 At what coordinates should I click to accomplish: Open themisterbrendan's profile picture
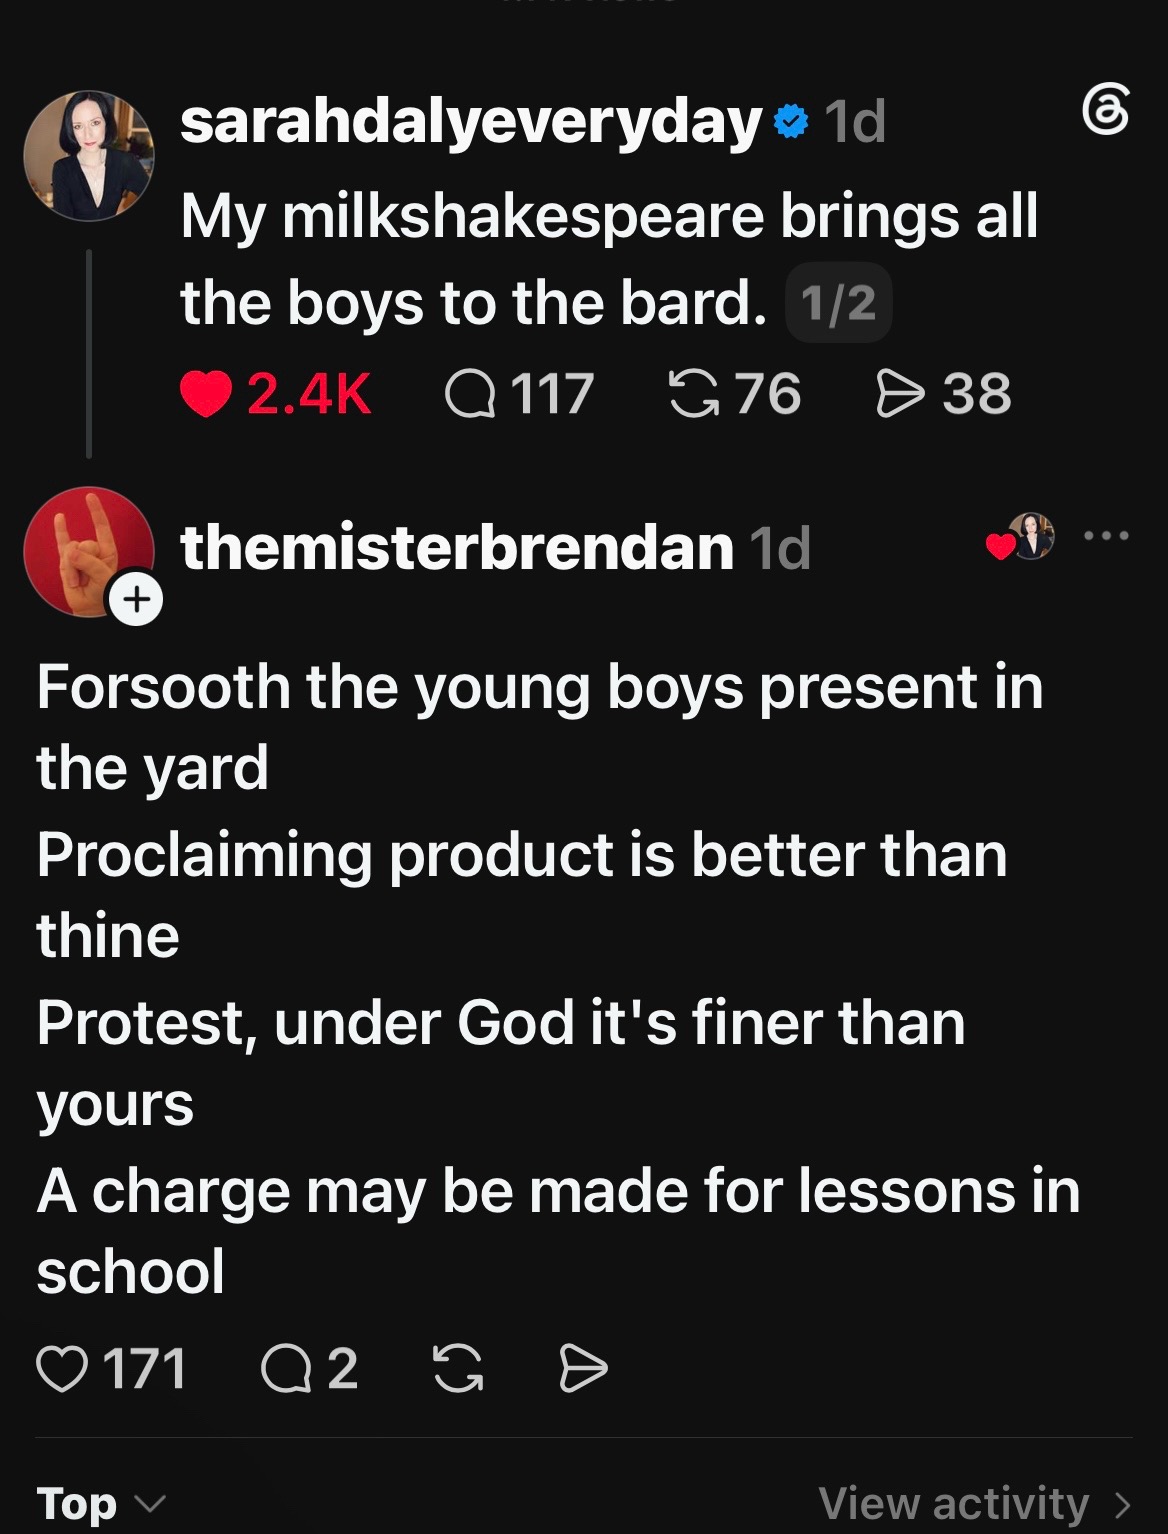[x=89, y=551]
